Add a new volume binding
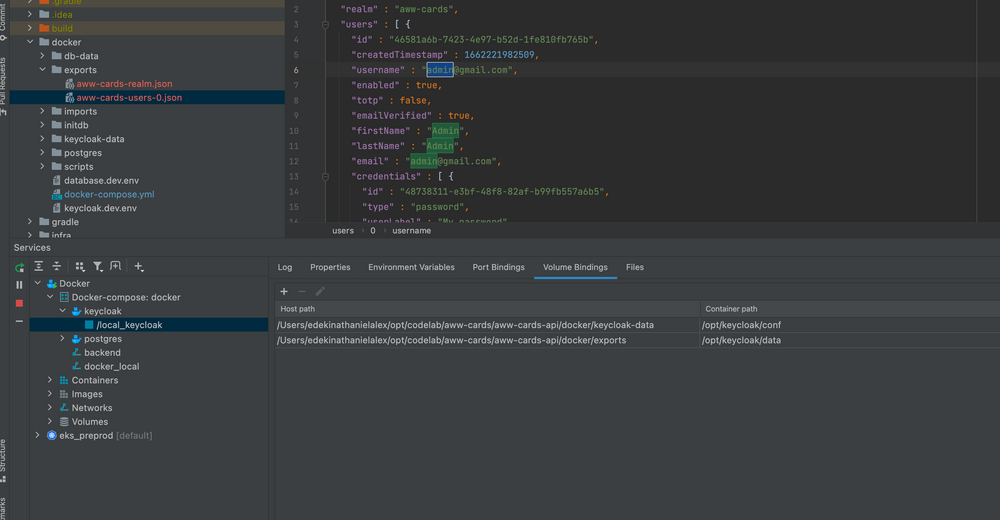1000x520 pixels. coord(284,291)
